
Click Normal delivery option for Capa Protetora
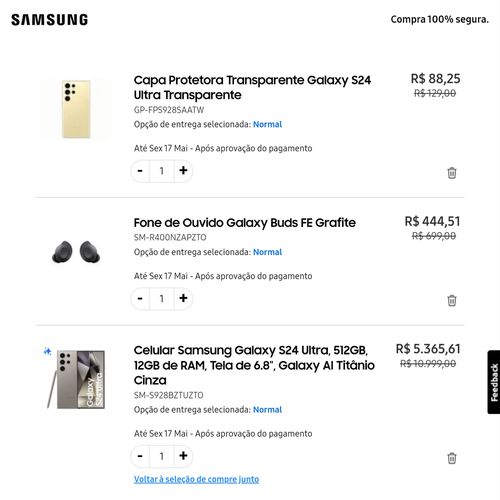[x=267, y=124]
